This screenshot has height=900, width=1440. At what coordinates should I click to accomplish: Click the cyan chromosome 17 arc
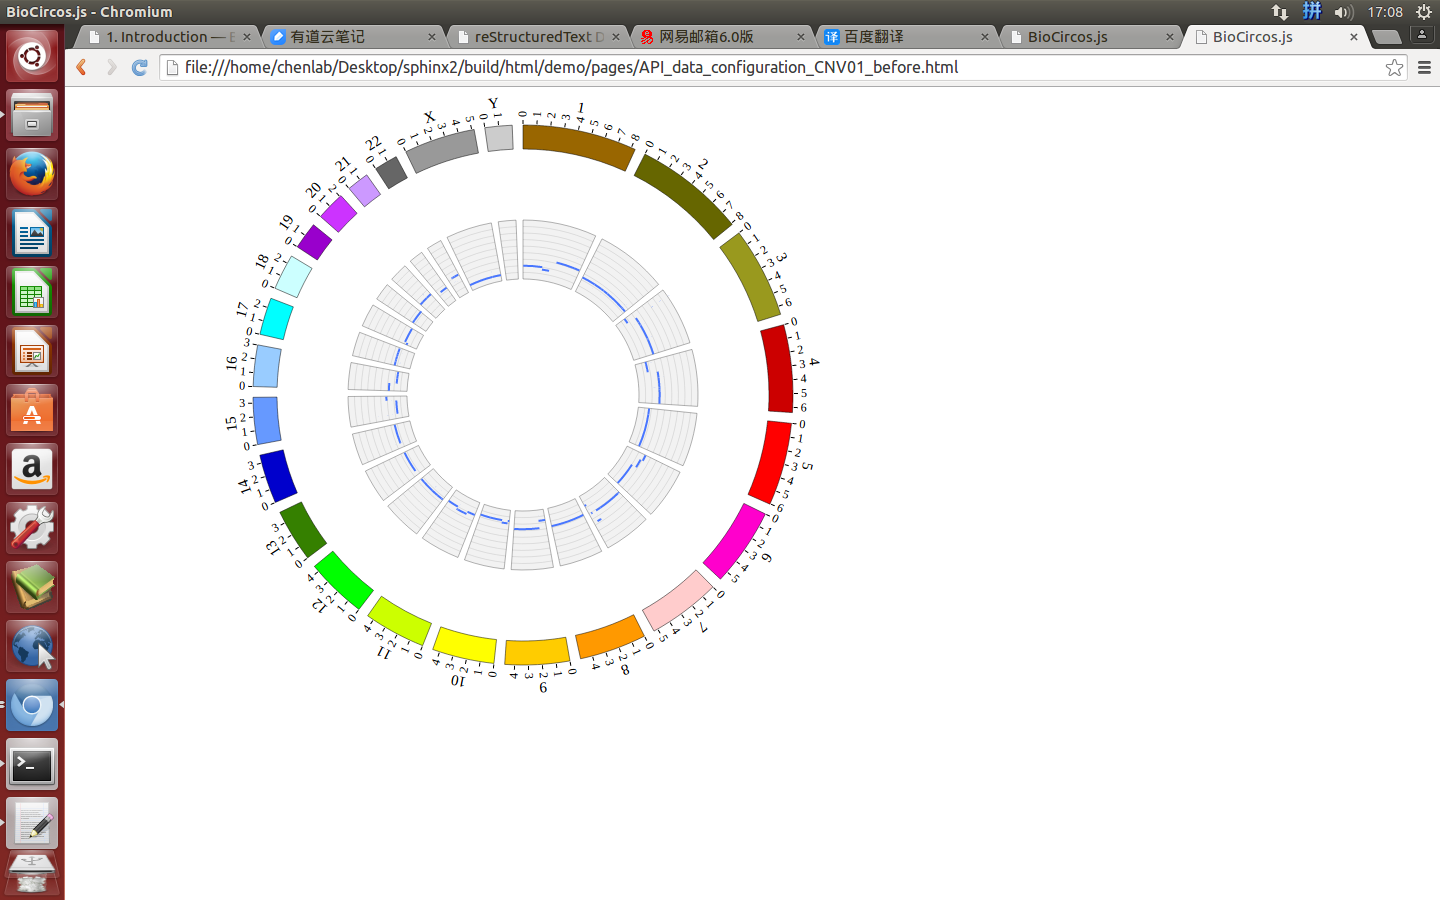coord(277,319)
